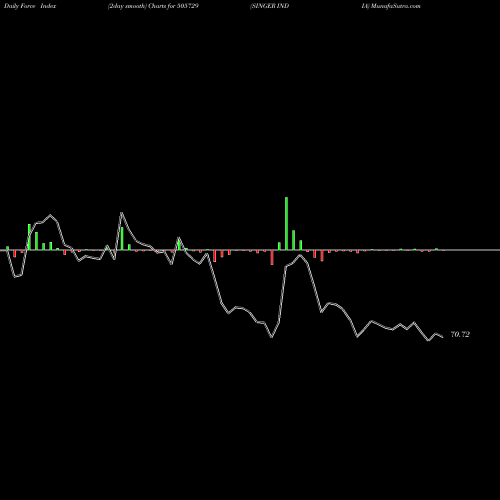The image size is (500, 500).
Task: Click '(2day smooth) Charts for 505729' text
Action: [x=153, y=6]
